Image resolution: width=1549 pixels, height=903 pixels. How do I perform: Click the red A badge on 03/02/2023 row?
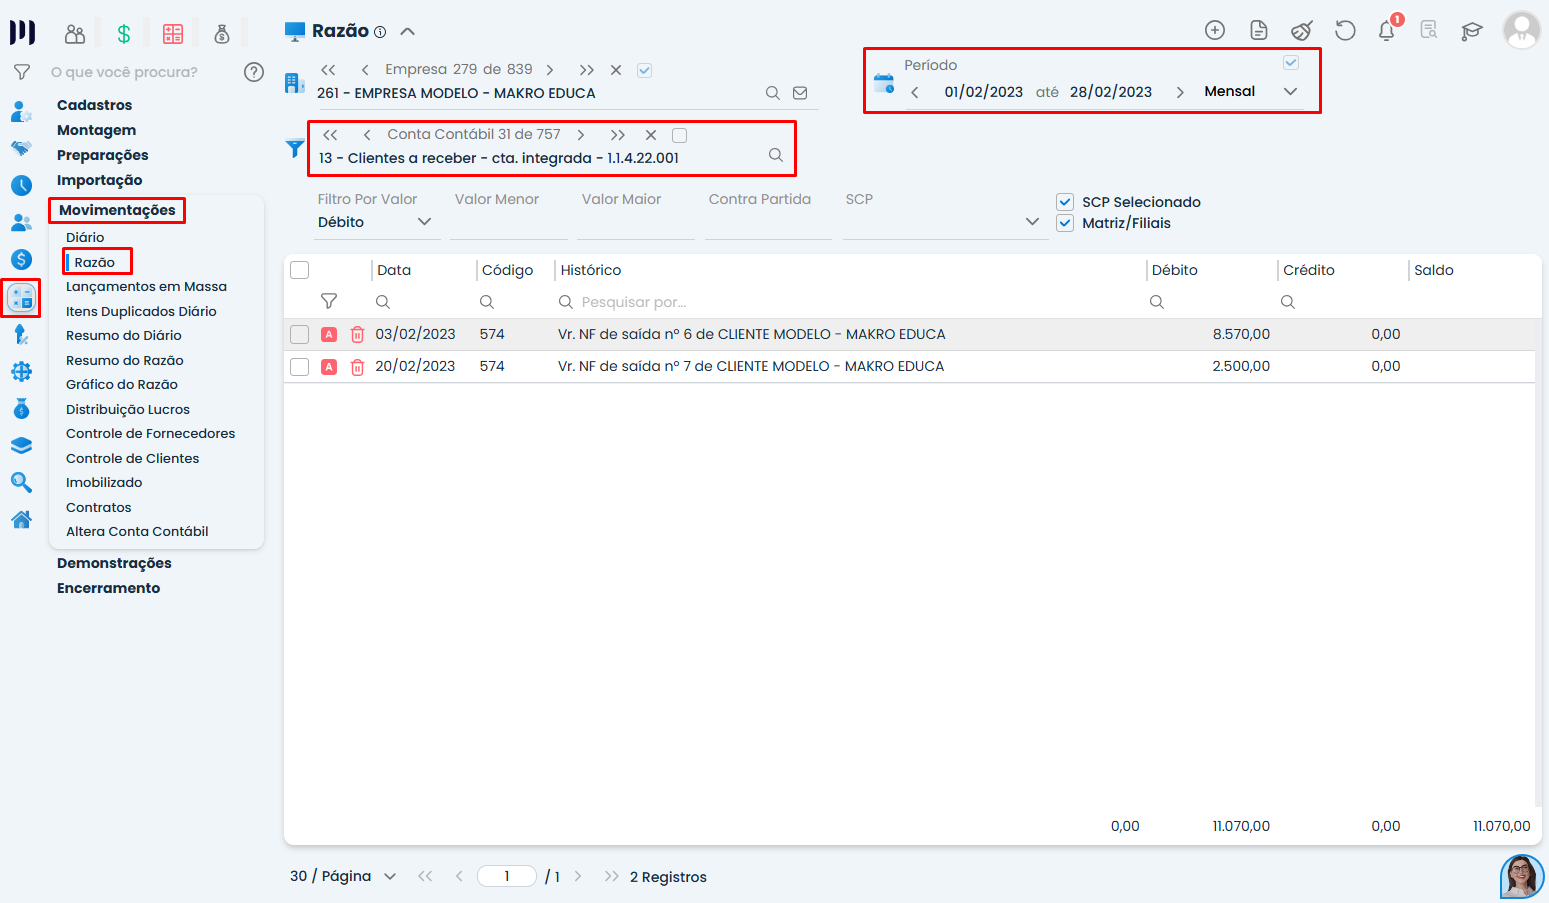329,335
